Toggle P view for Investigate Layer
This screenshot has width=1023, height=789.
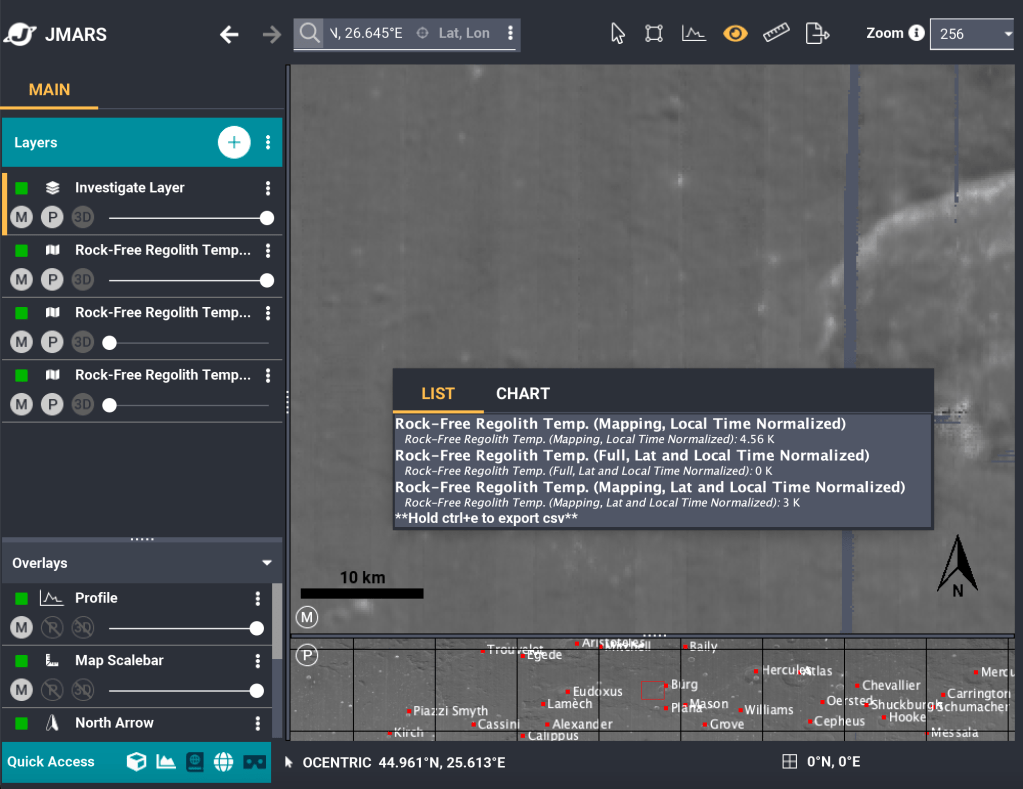[52, 217]
